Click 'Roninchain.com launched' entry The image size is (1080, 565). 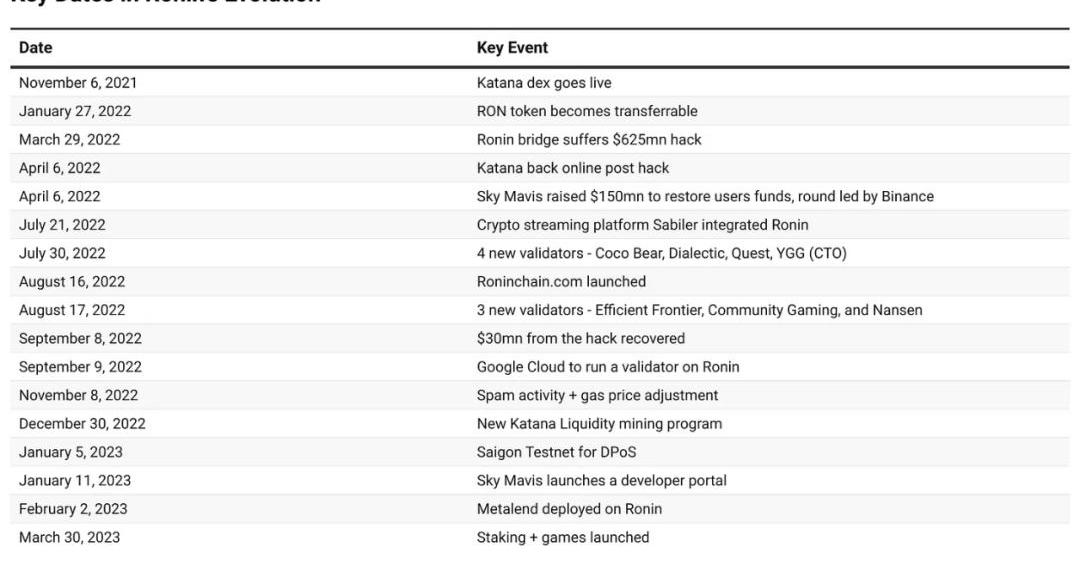pyautogui.click(x=561, y=282)
